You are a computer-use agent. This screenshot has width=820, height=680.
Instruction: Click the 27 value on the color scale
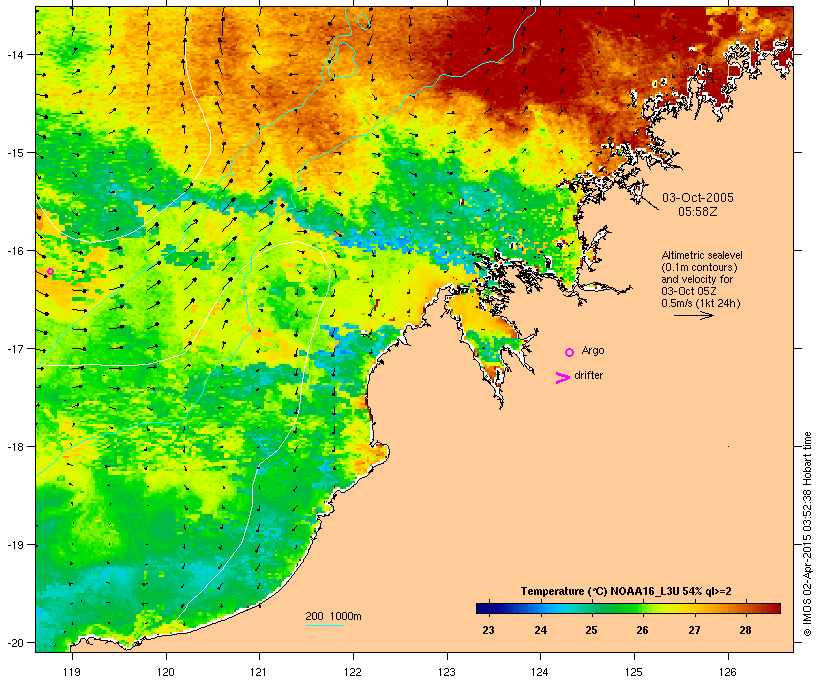(694, 630)
